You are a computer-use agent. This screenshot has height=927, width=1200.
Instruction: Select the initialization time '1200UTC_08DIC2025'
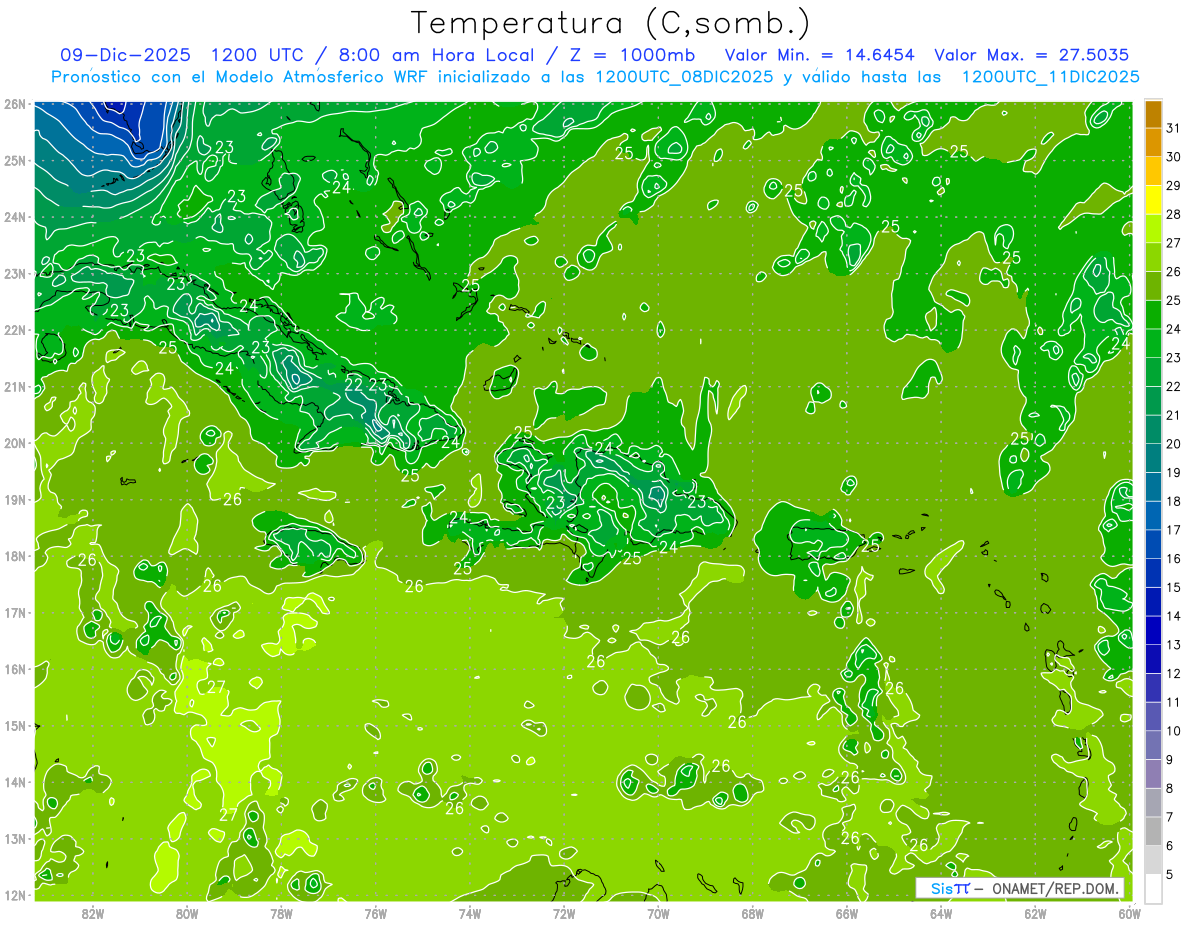tap(684, 76)
